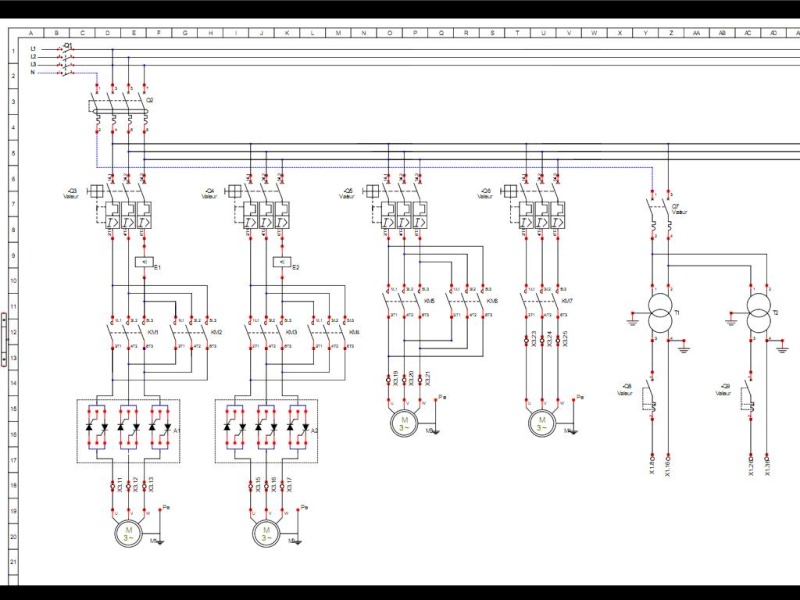Viewport: 800px width, 600px height.
Task: Click row number 21 in the left ruler
Action: click(x=13, y=562)
